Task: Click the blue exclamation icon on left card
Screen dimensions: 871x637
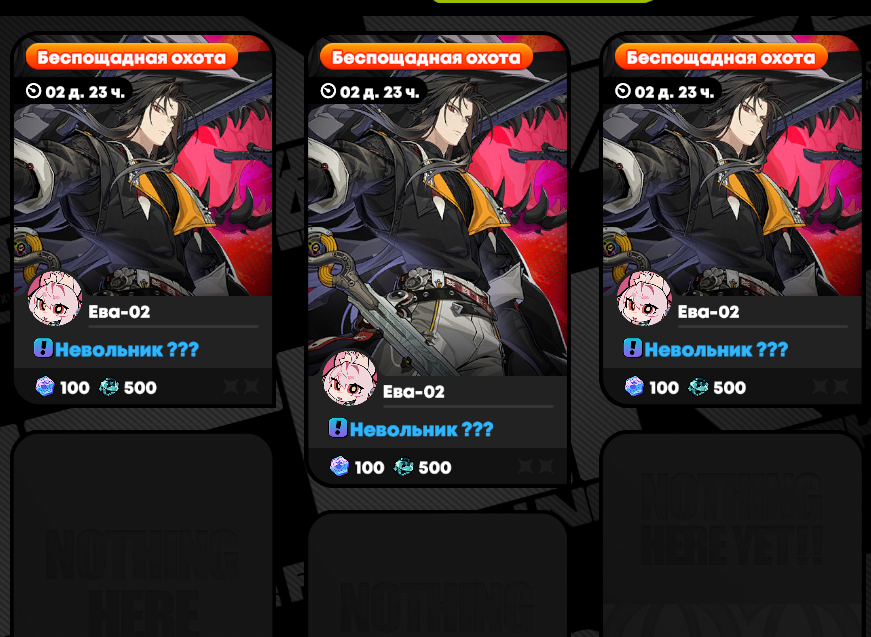Action: [x=43, y=348]
